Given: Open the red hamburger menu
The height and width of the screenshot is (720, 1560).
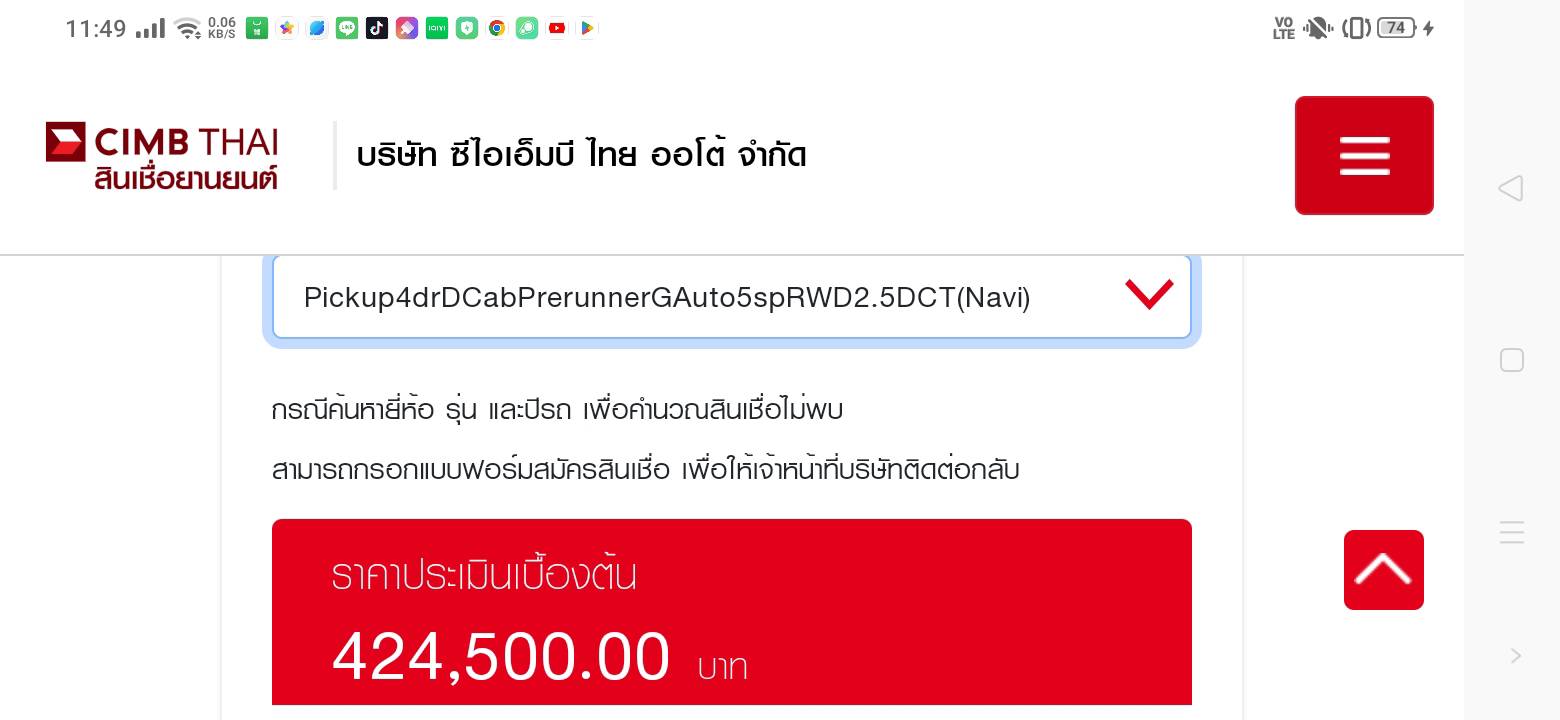Looking at the screenshot, I should click(x=1363, y=155).
